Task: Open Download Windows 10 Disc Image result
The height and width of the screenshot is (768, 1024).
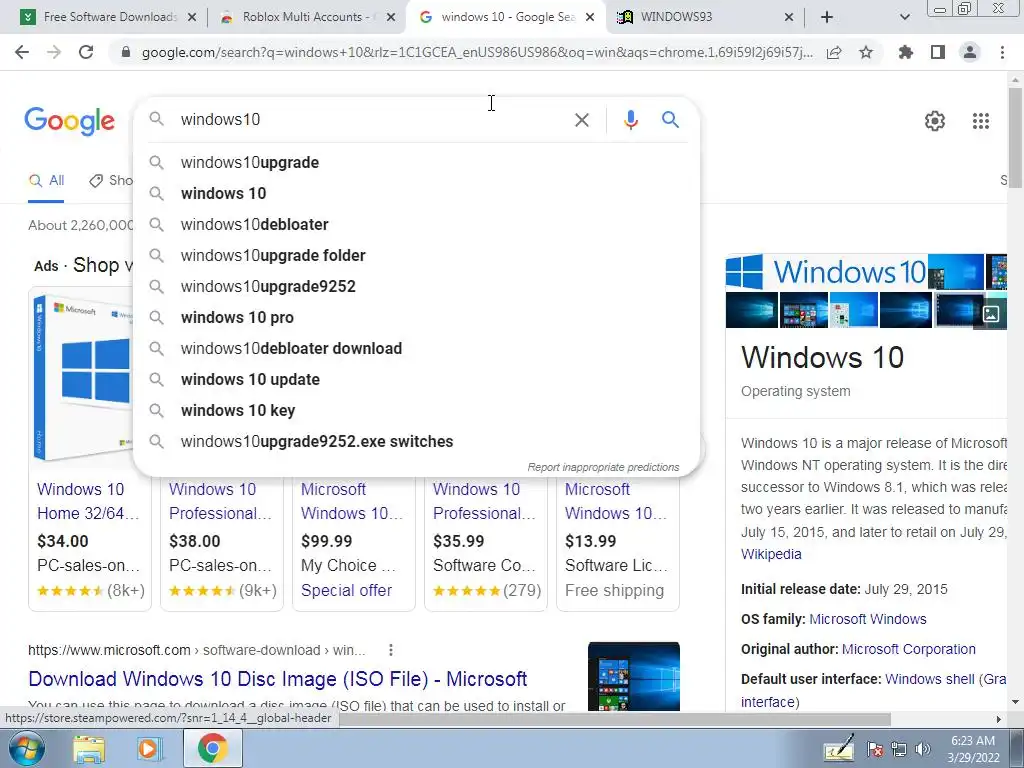Action: click(x=278, y=679)
